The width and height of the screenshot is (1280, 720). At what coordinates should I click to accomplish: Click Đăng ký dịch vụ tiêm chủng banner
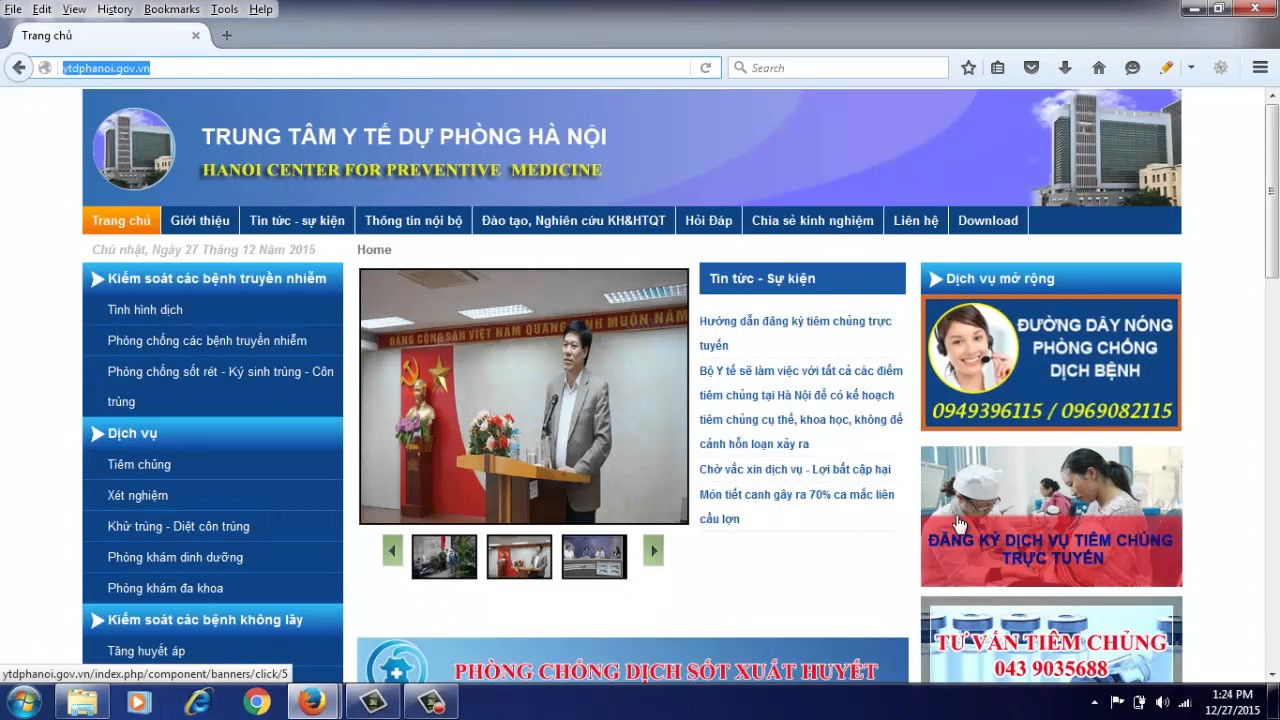(1051, 516)
